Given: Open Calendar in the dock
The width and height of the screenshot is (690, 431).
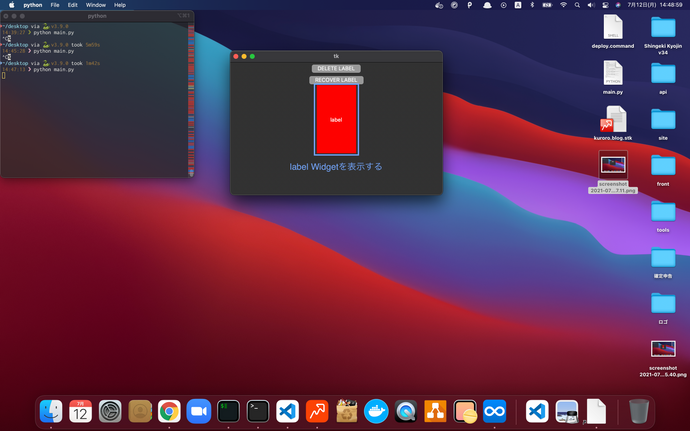Looking at the screenshot, I should 81,411.
